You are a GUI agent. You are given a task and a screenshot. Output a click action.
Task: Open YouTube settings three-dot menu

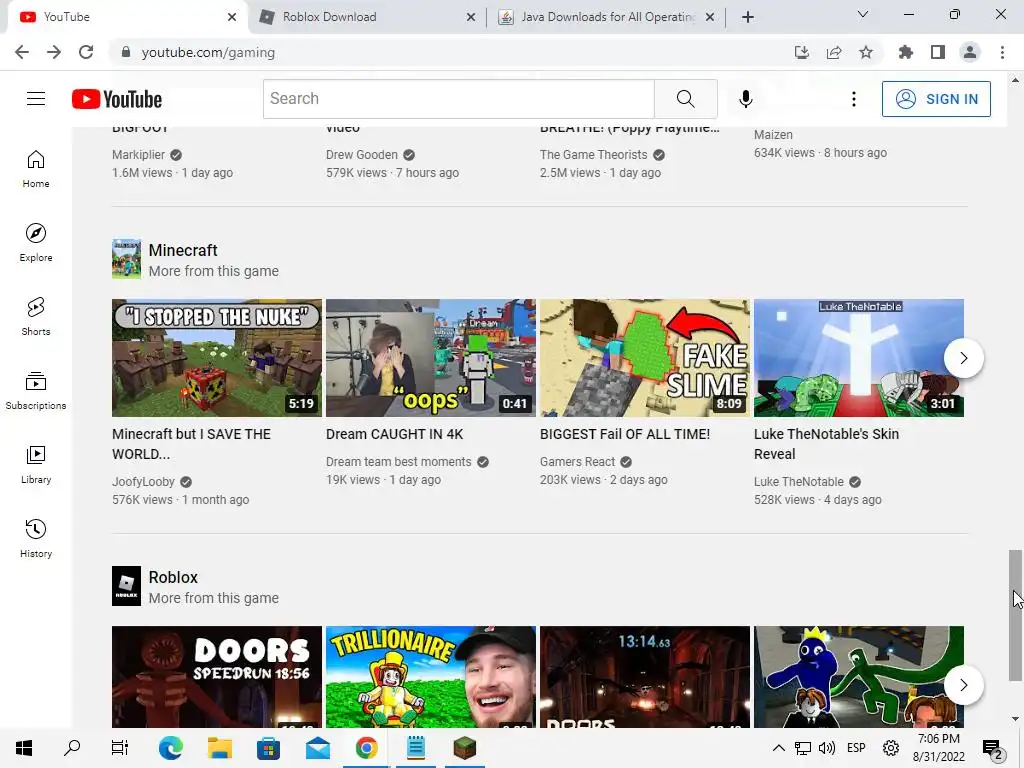pyautogui.click(x=854, y=99)
